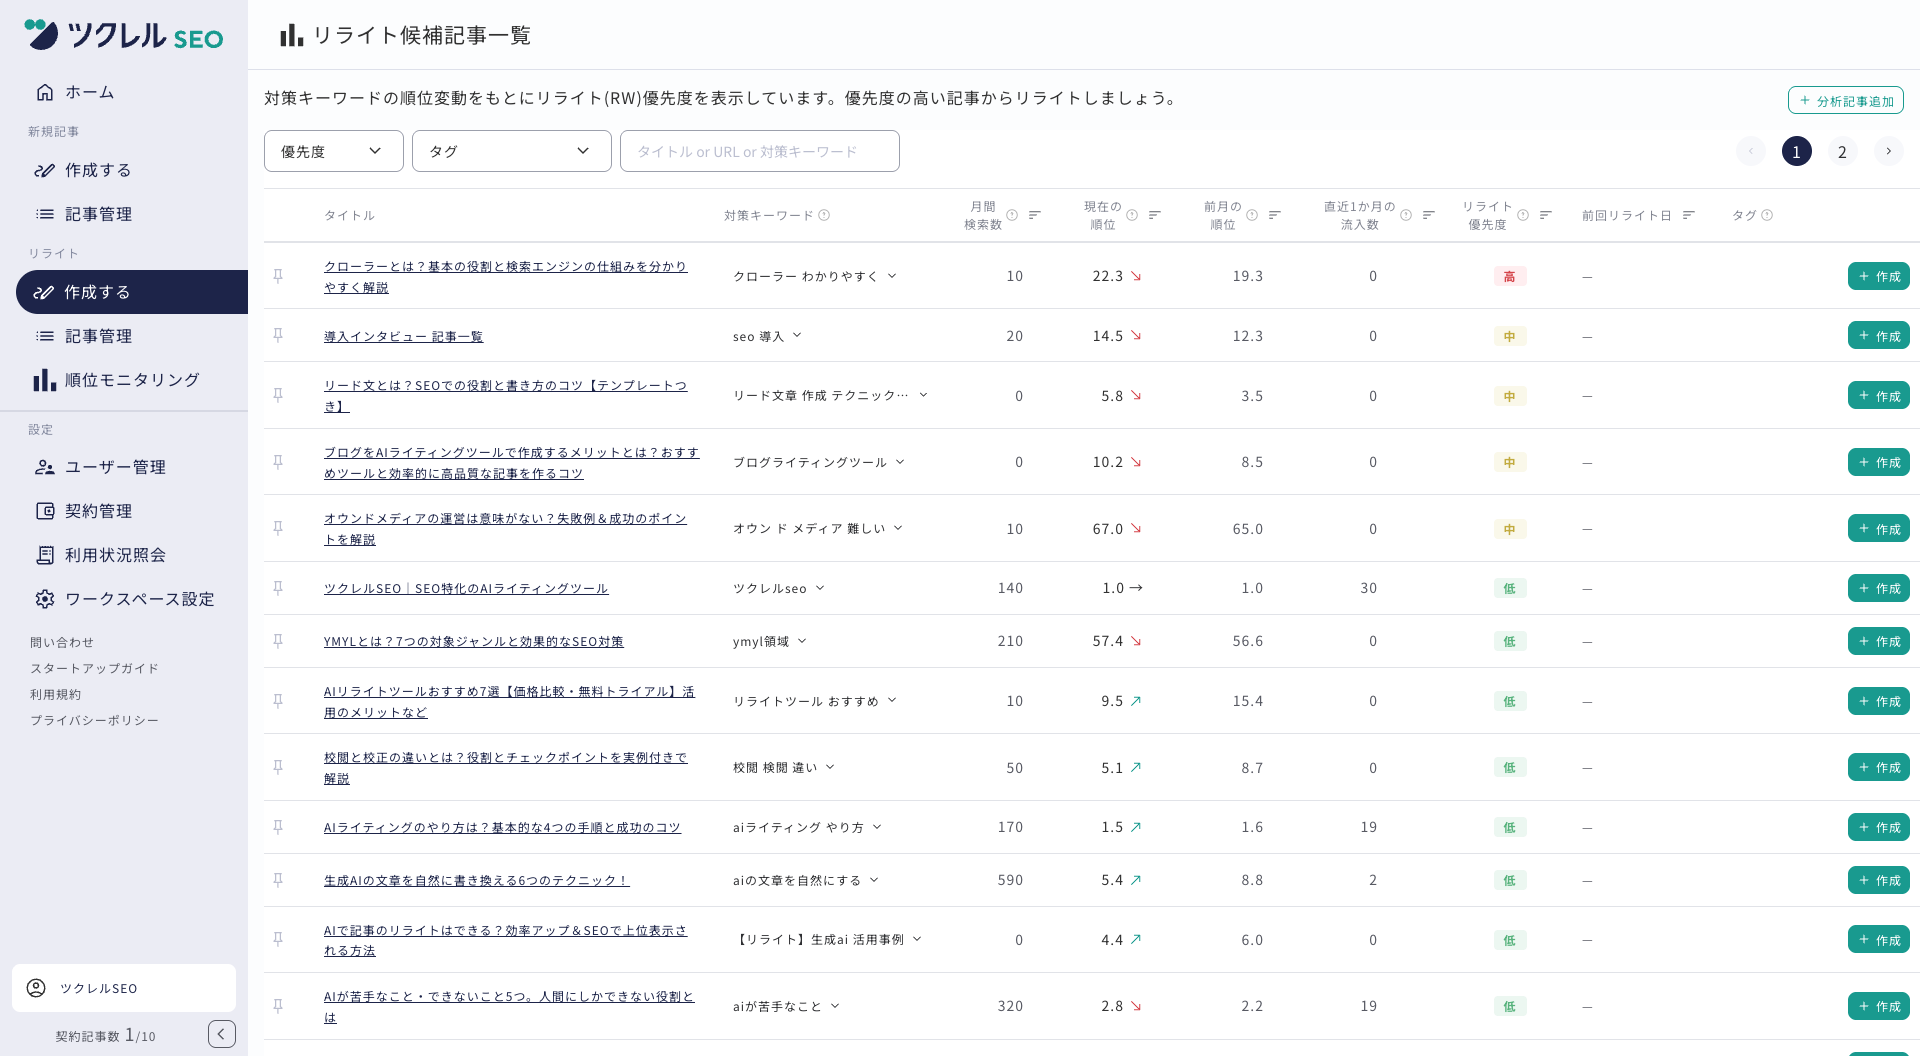Sort by 現在の順位 column icon
The height and width of the screenshot is (1056, 1920).
click(1155, 215)
